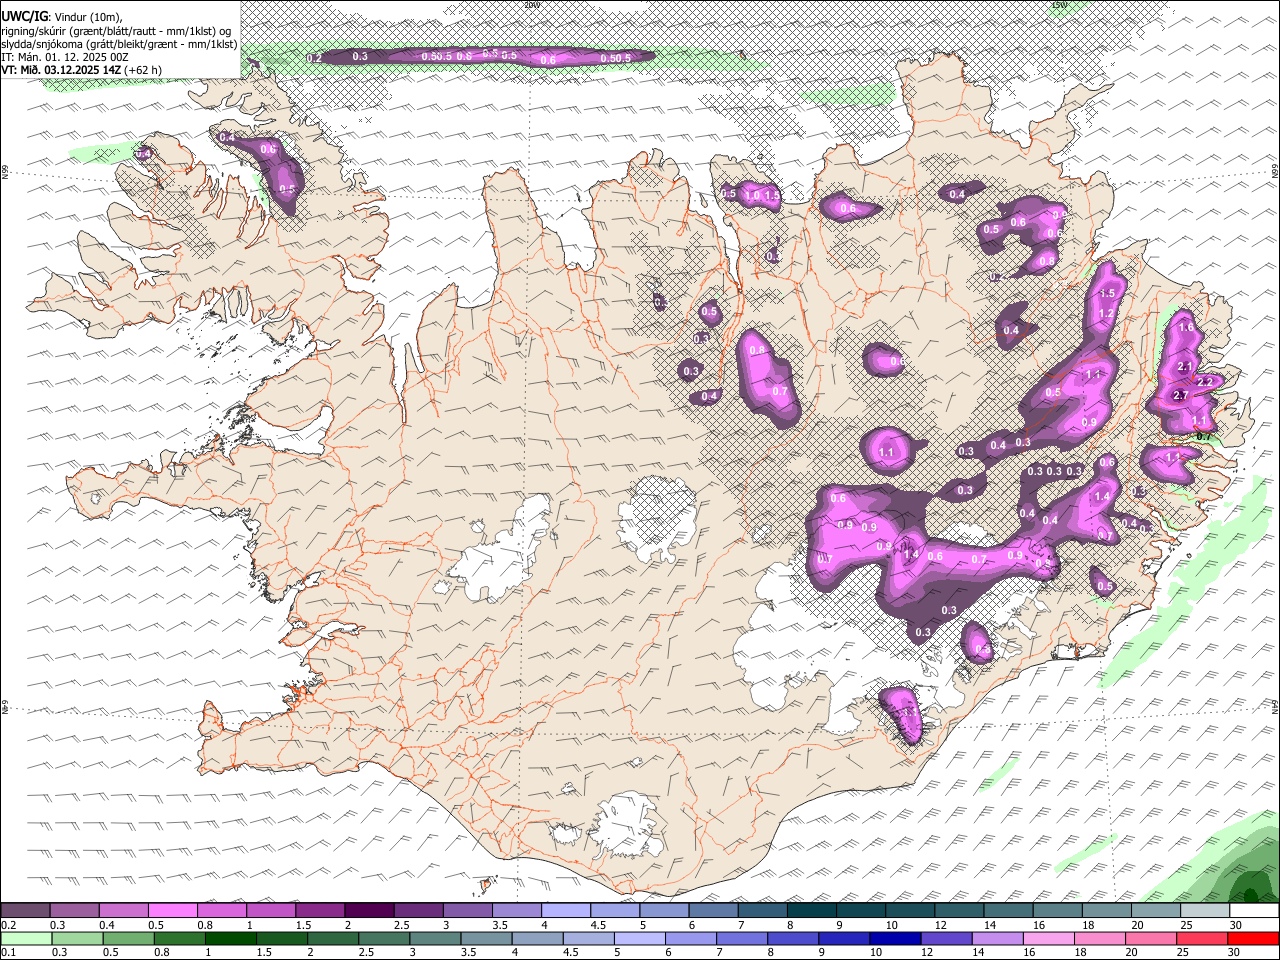Select the "1.2" precipitation value on the map
Viewport: 1280px width, 960px height.
click(x=1106, y=314)
